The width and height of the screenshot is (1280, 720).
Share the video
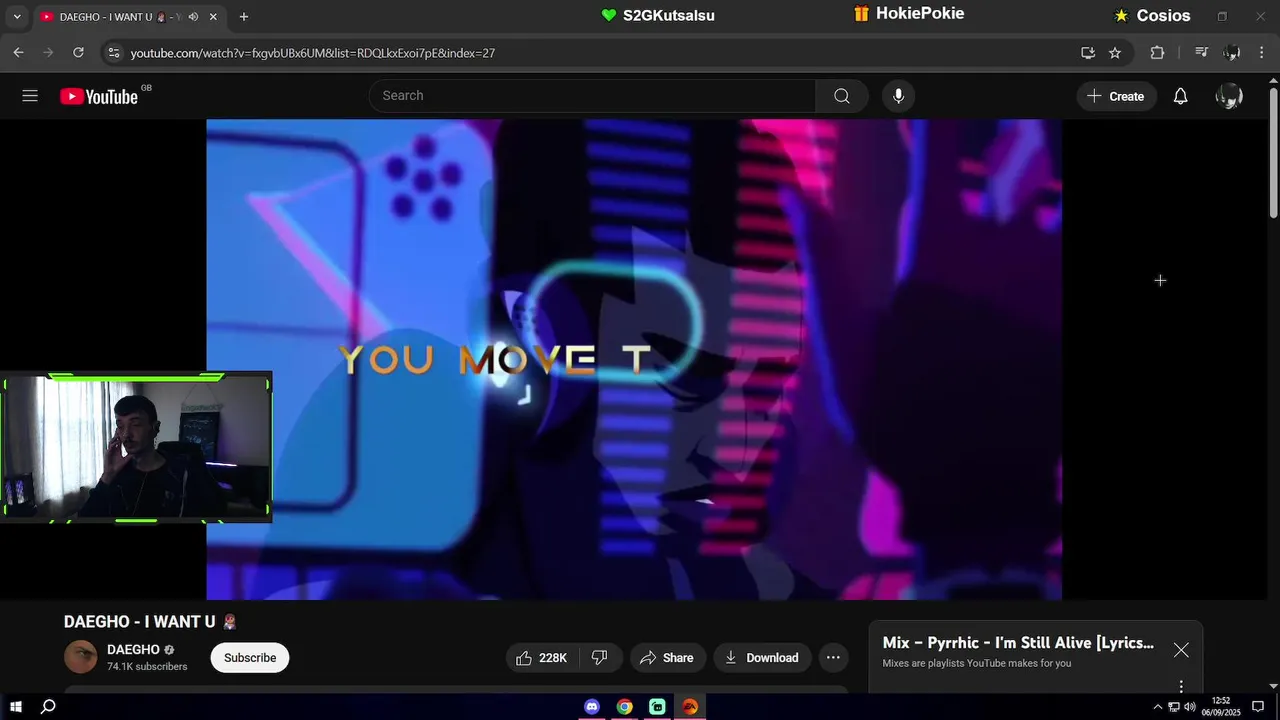pos(667,657)
